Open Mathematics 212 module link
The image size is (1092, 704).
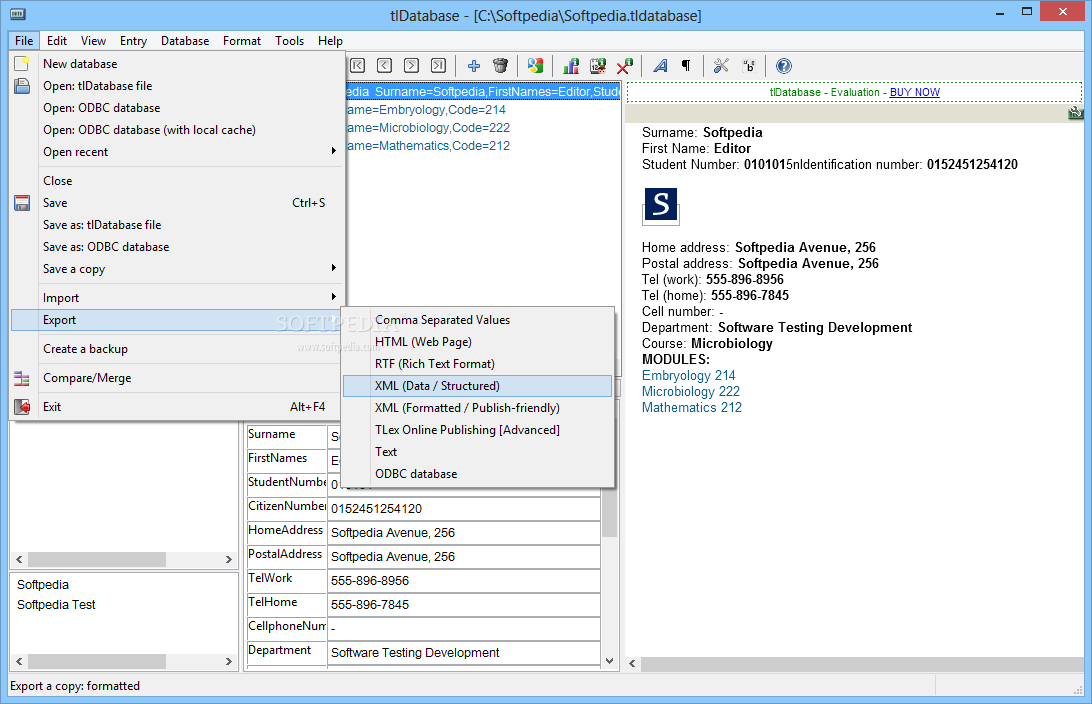(692, 408)
